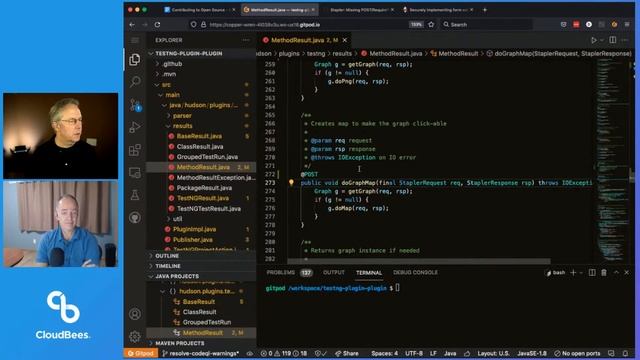Open the Extensions view

click(135, 150)
